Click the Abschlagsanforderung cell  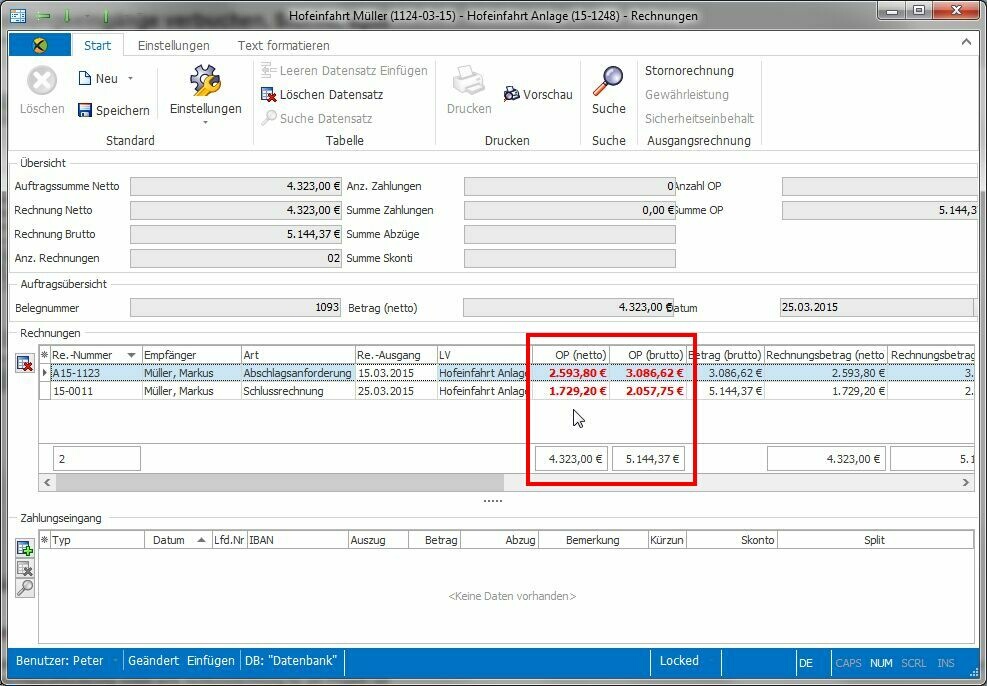(298, 373)
